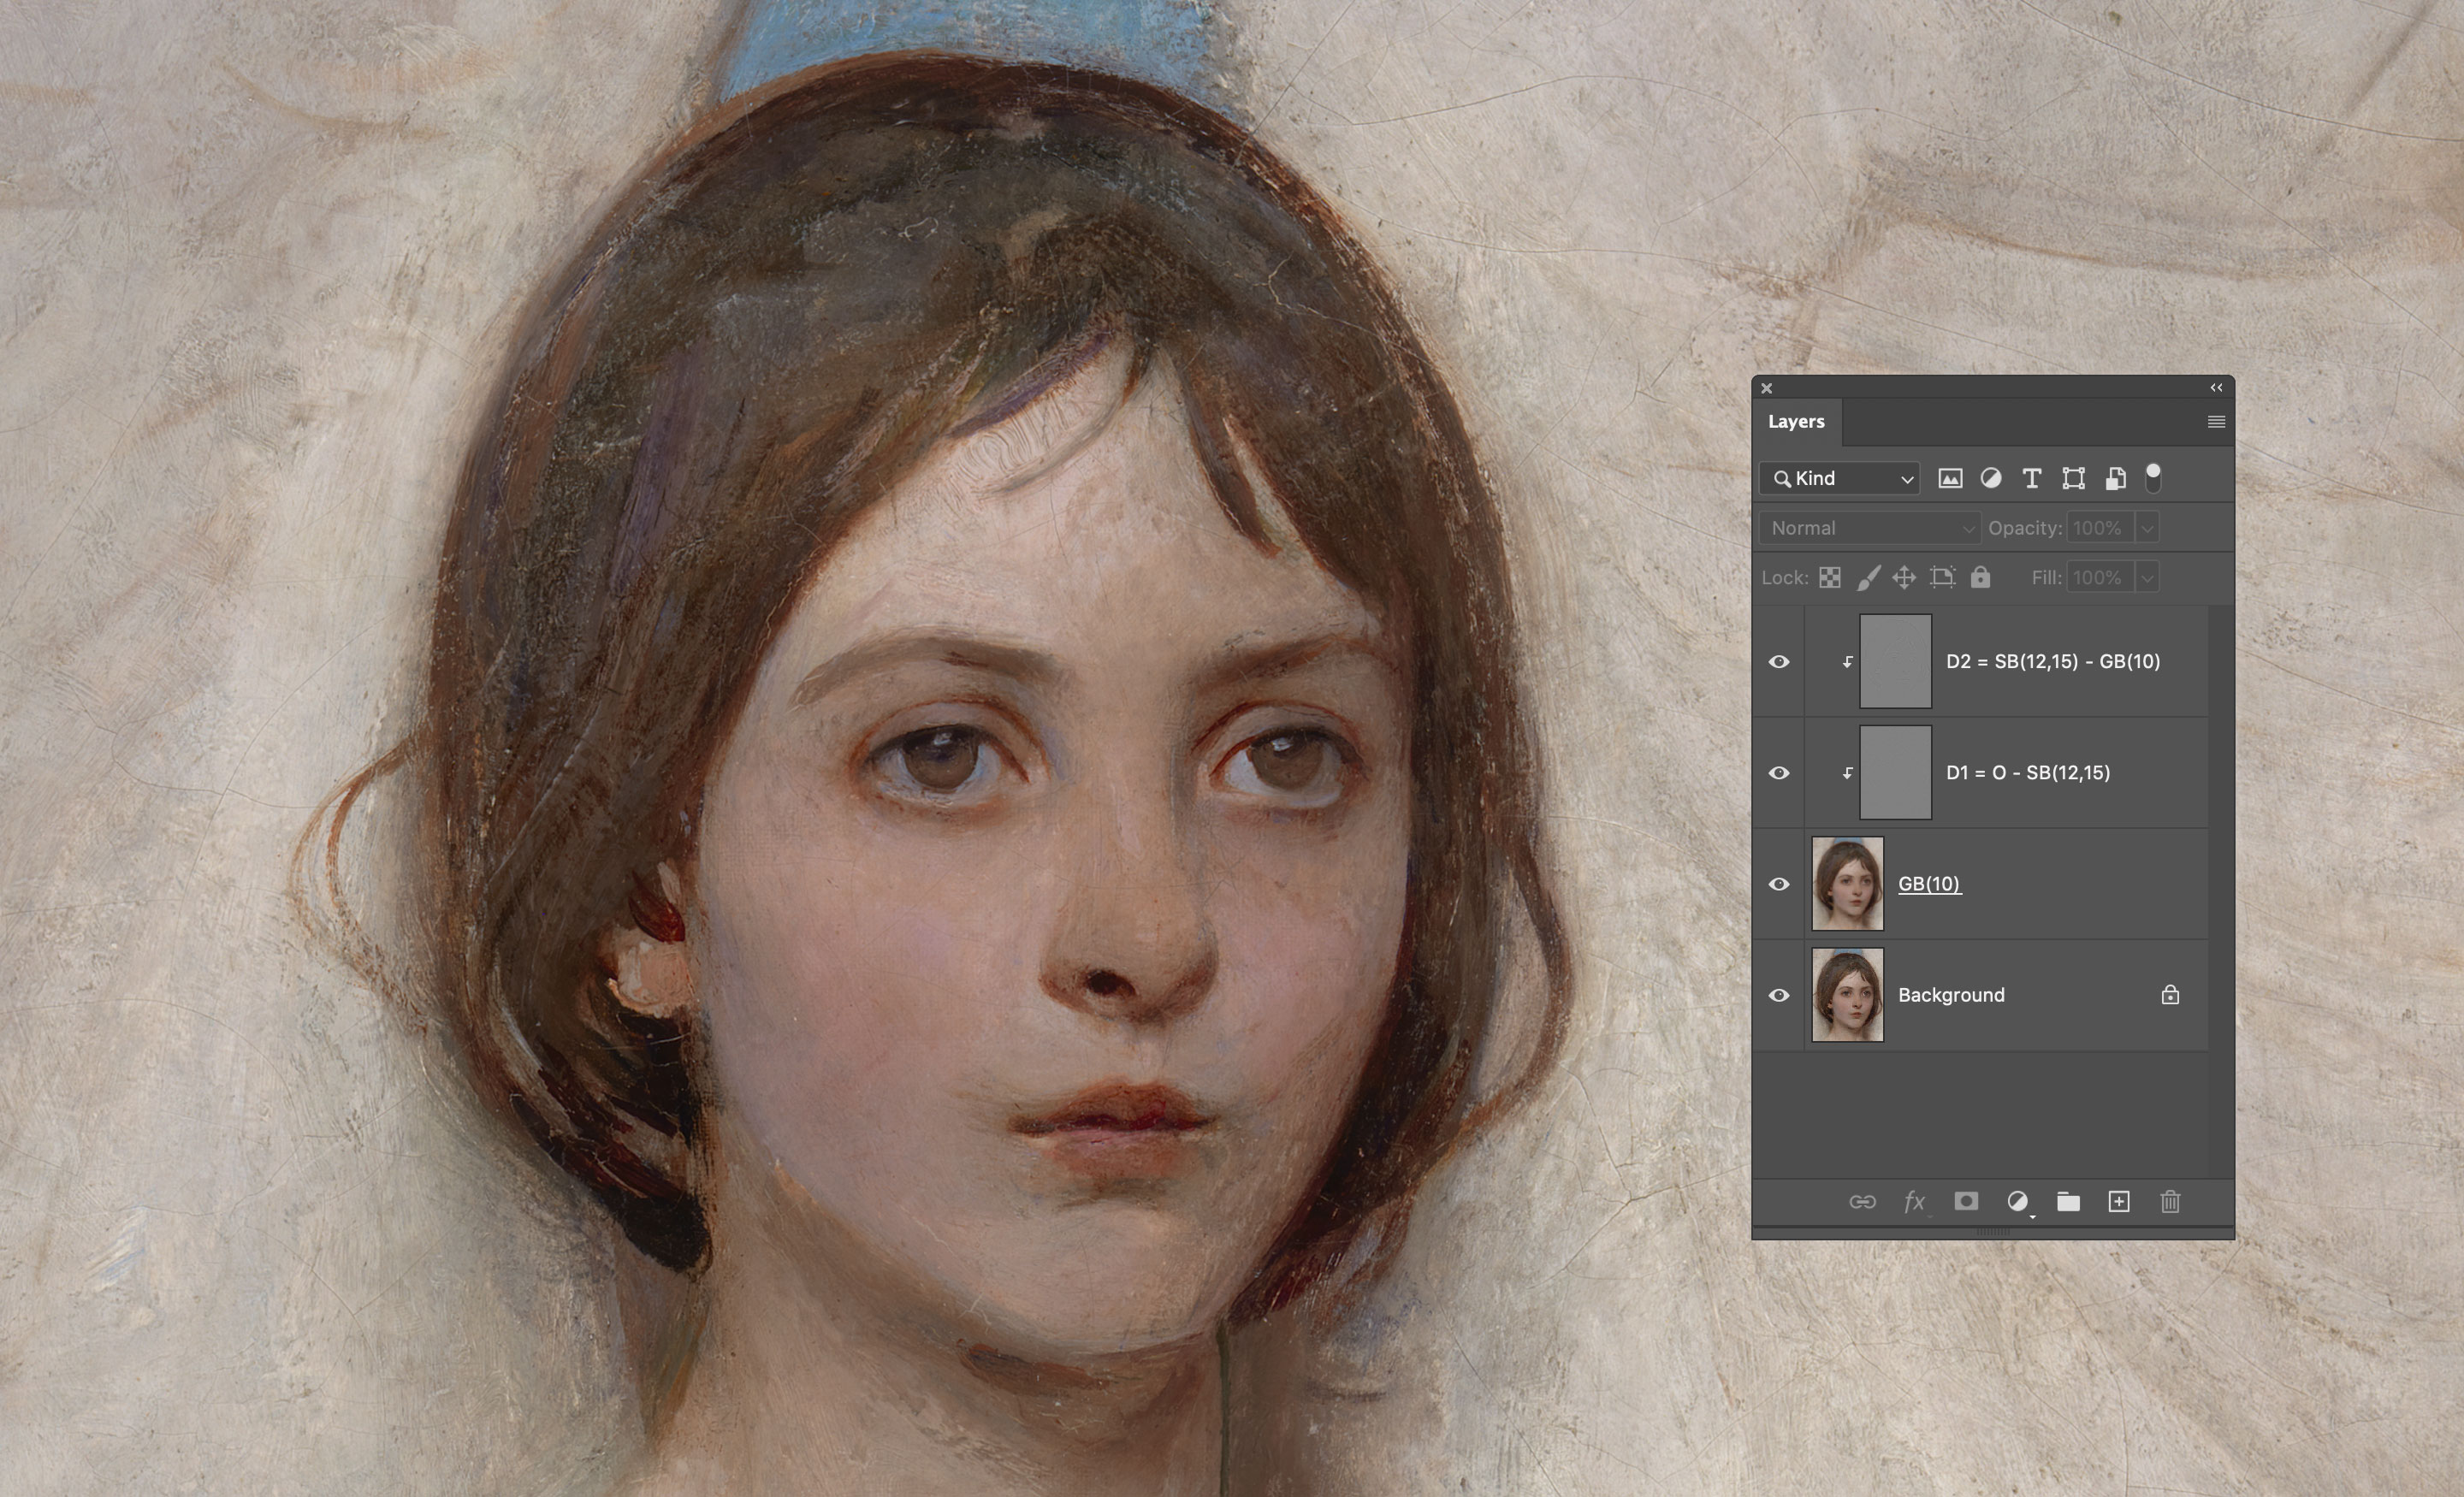The image size is (2464, 1497).
Task: Add a layer mask icon
Action: 1966,1201
